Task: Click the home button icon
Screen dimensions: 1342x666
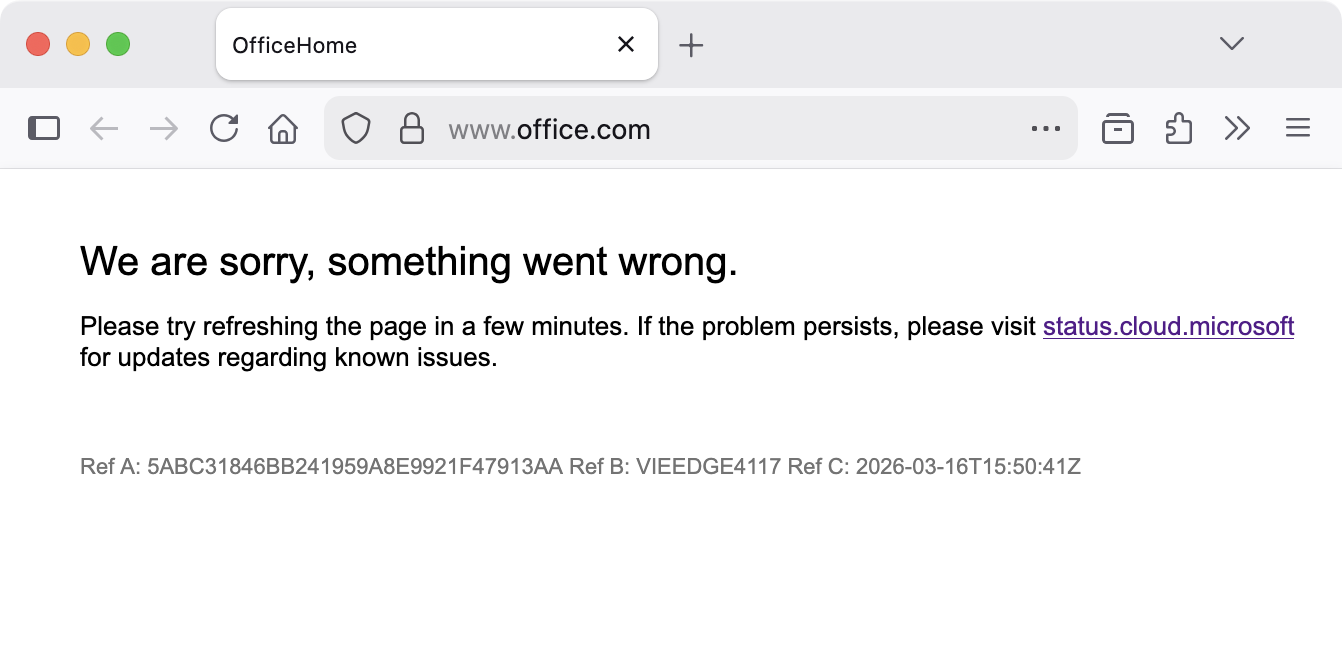Action: [282, 128]
